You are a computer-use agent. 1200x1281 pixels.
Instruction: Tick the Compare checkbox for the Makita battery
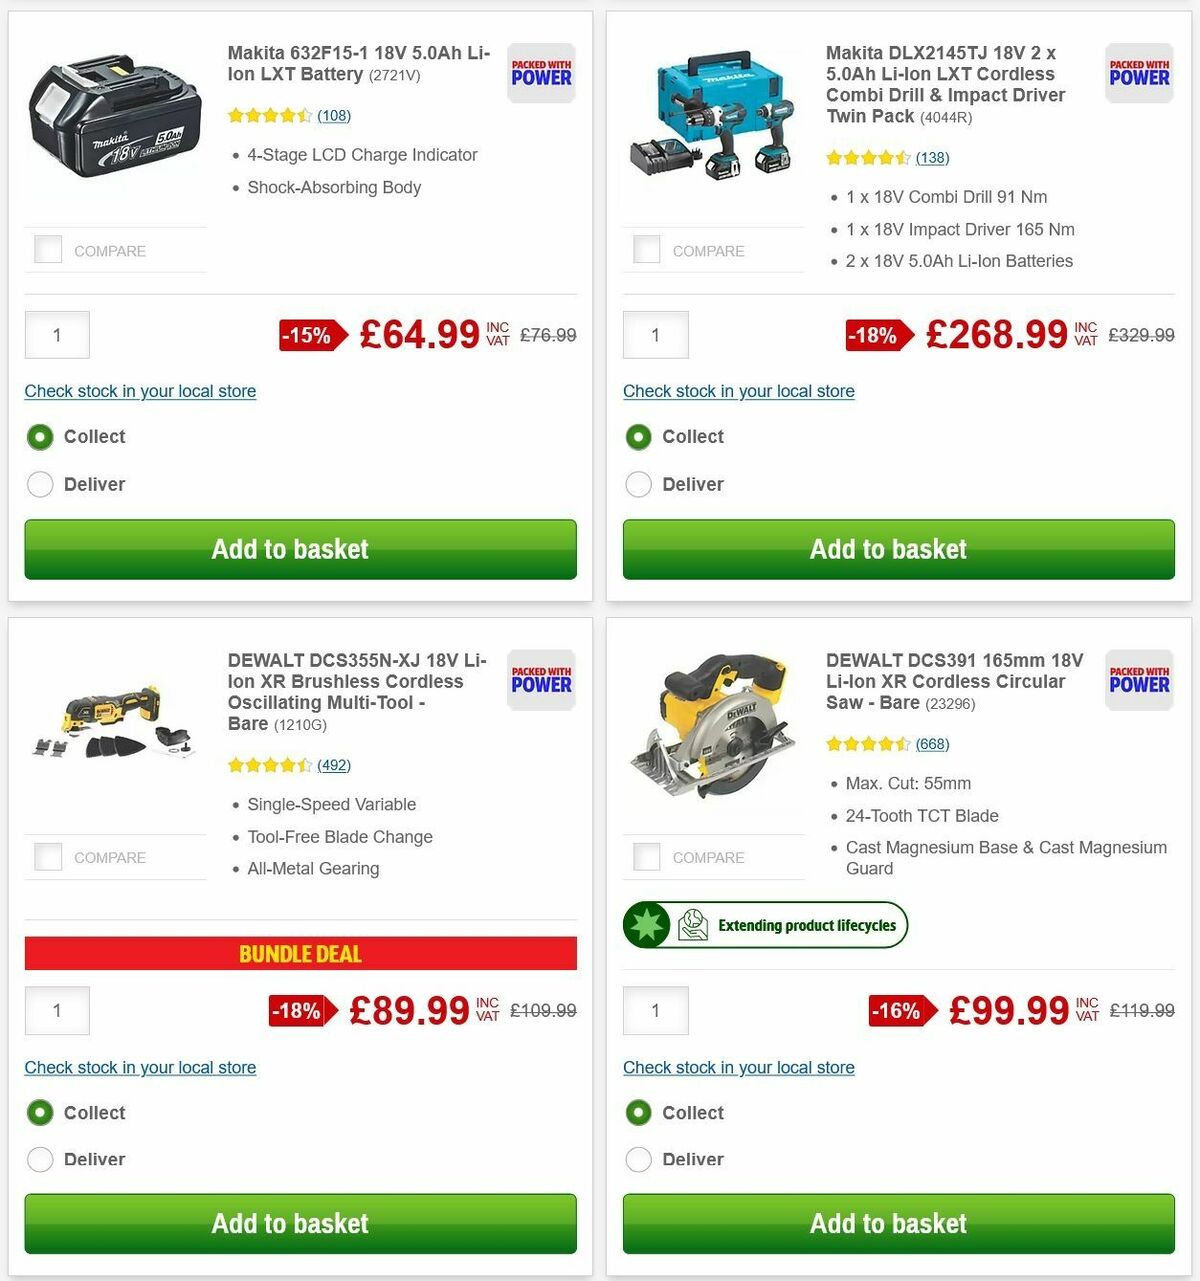(47, 249)
